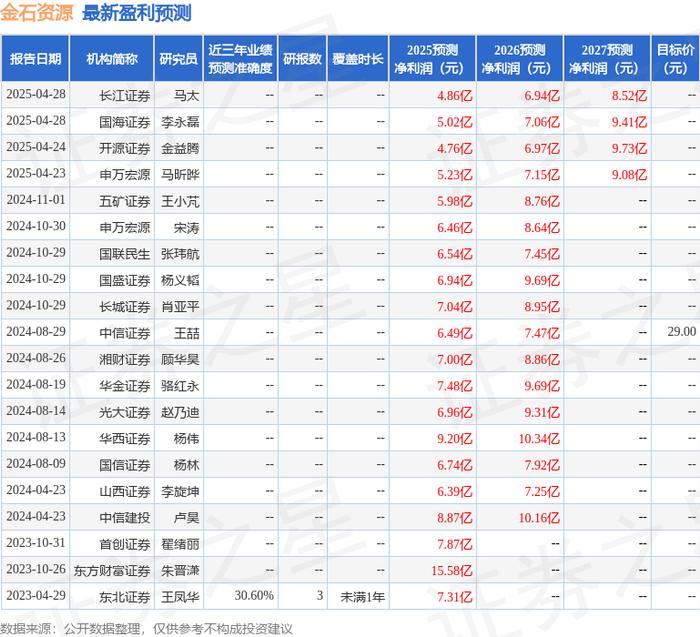This screenshot has height=637, width=700.
Task: Click report date 2024-08-29
Action: pyautogui.click(x=36, y=332)
